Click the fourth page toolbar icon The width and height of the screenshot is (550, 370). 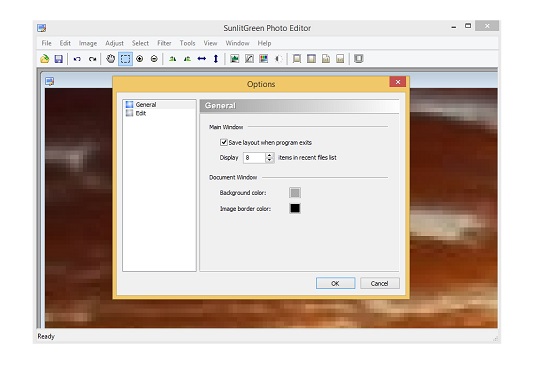click(340, 59)
